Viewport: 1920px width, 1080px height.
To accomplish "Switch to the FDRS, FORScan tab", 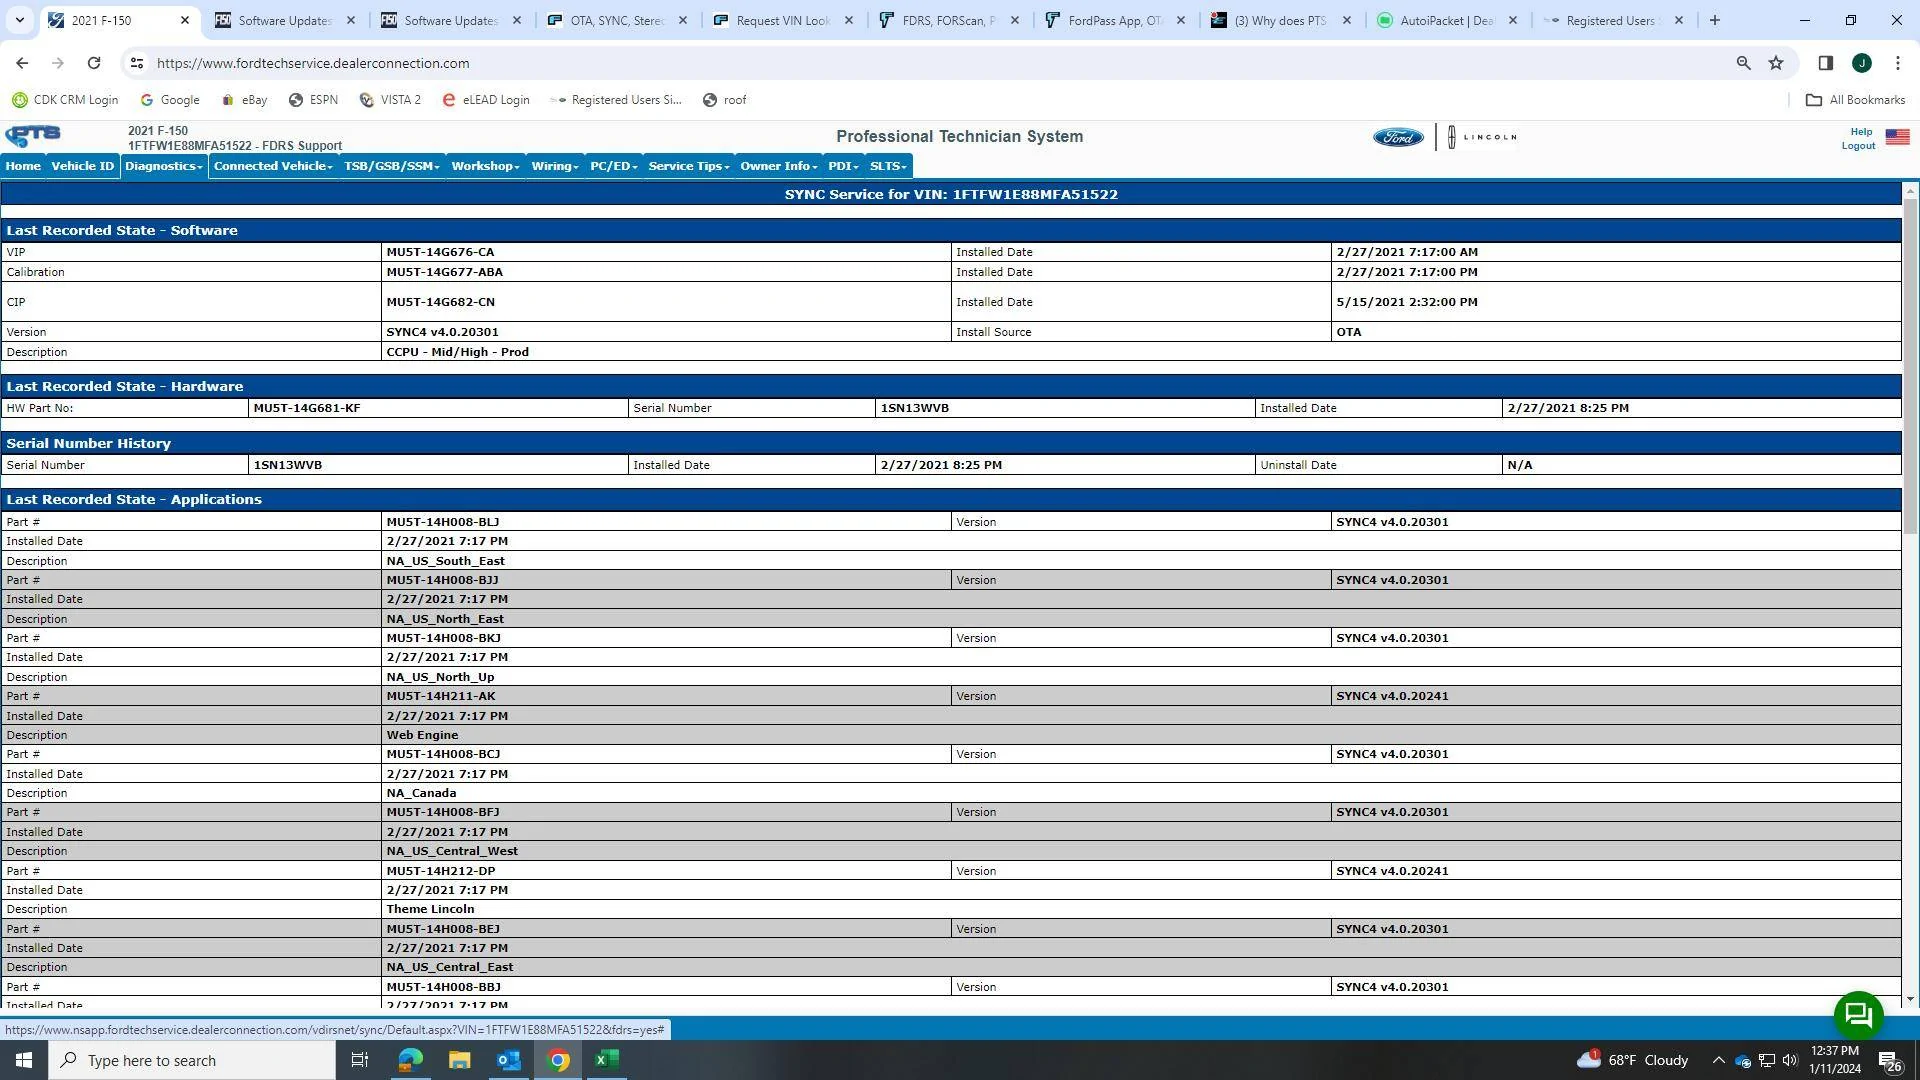I will pyautogui.click(x=947, y=20).
